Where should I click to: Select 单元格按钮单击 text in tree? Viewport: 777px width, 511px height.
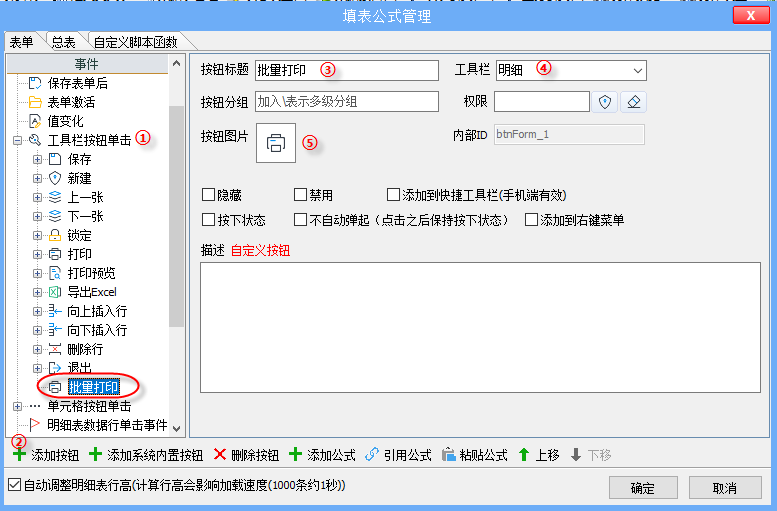tap(89, 406)
